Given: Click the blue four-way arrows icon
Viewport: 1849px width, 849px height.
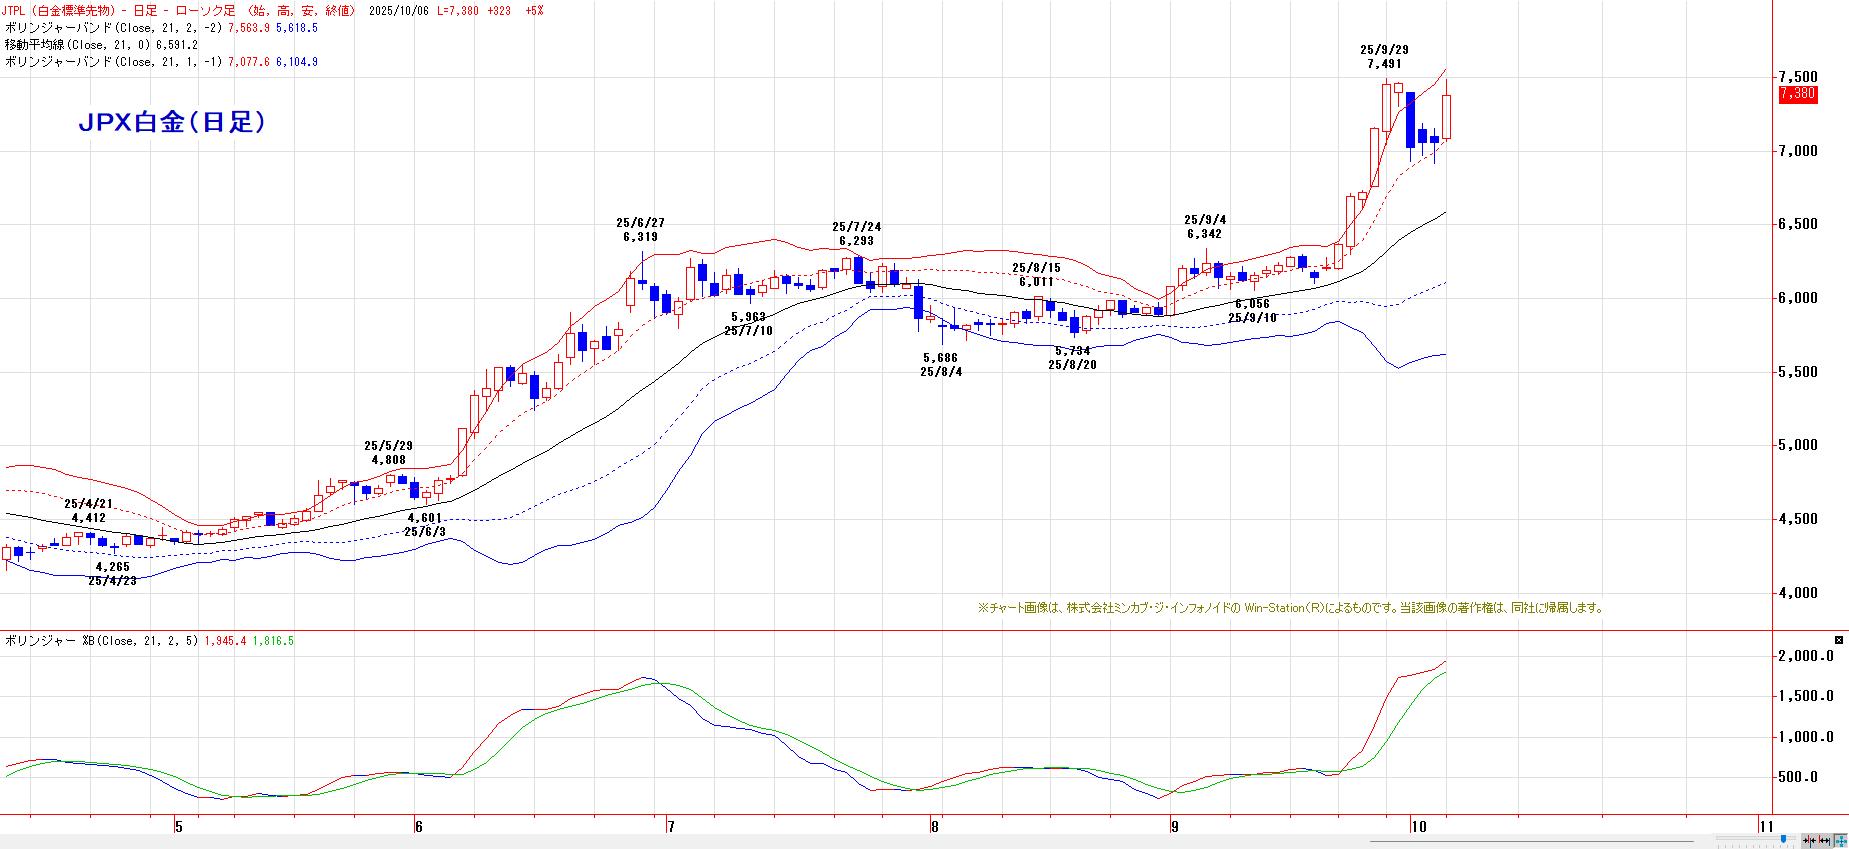Looking at the screenshot, I should pyautogui.click(x=1841, y=841).
